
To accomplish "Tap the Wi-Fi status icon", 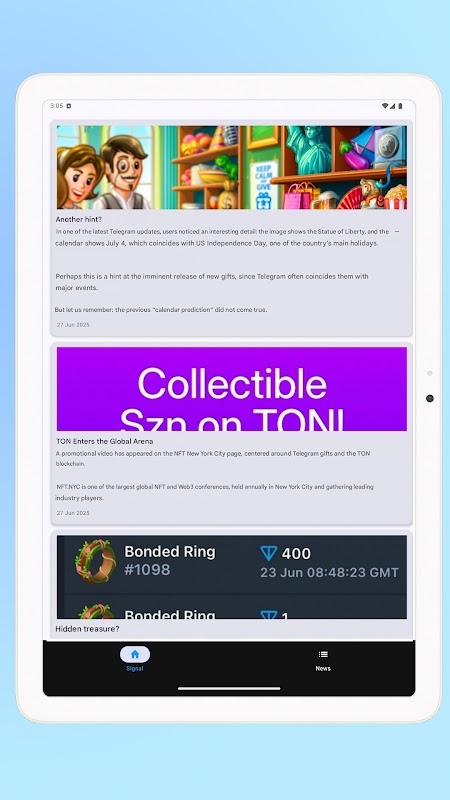I will 385,106.
